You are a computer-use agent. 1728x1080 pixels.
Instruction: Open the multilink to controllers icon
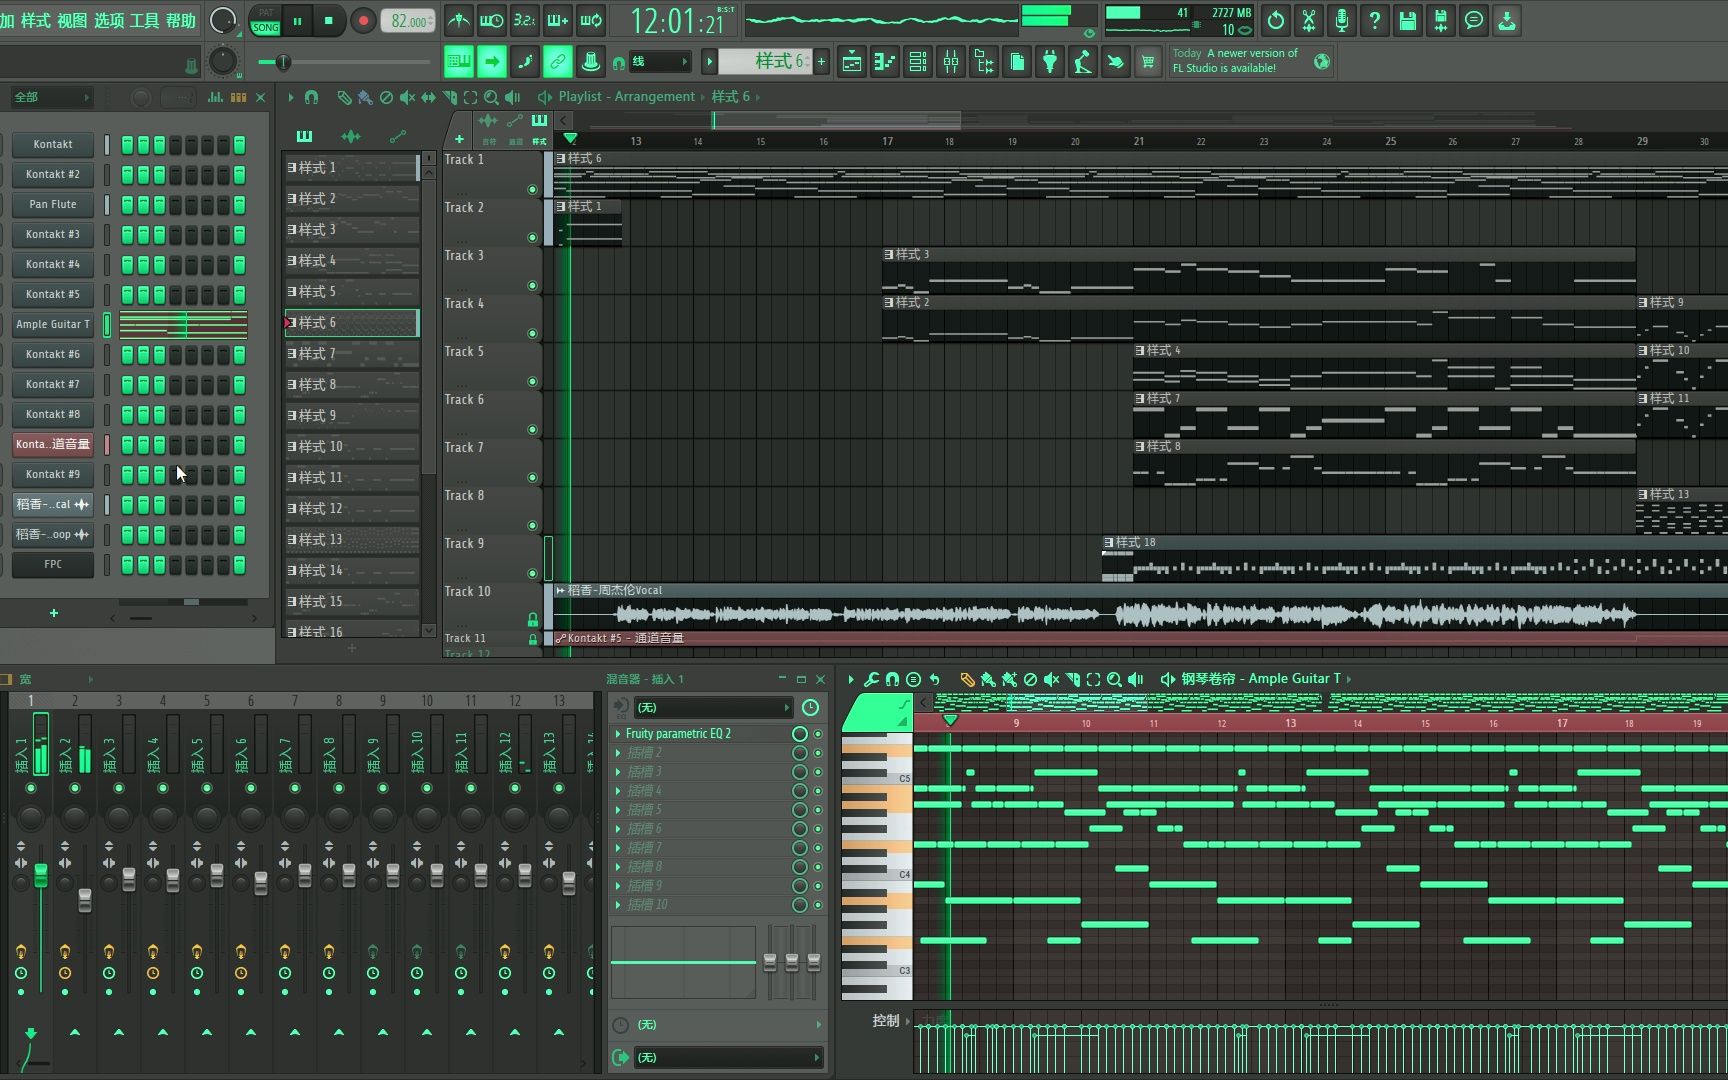pos(591,62)
